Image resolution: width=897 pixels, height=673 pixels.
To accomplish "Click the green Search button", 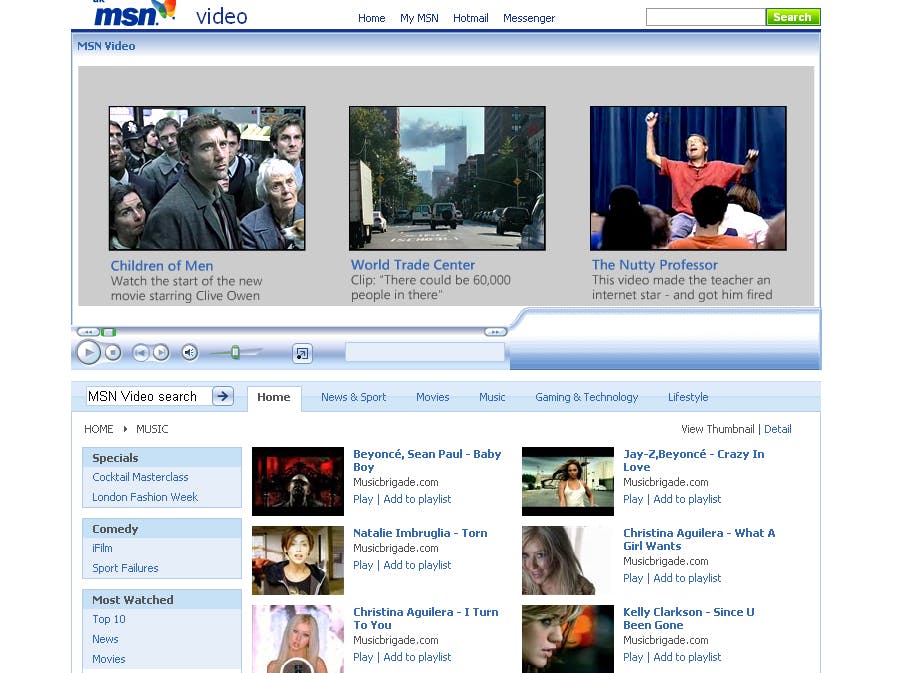I will tap(793, 17).
